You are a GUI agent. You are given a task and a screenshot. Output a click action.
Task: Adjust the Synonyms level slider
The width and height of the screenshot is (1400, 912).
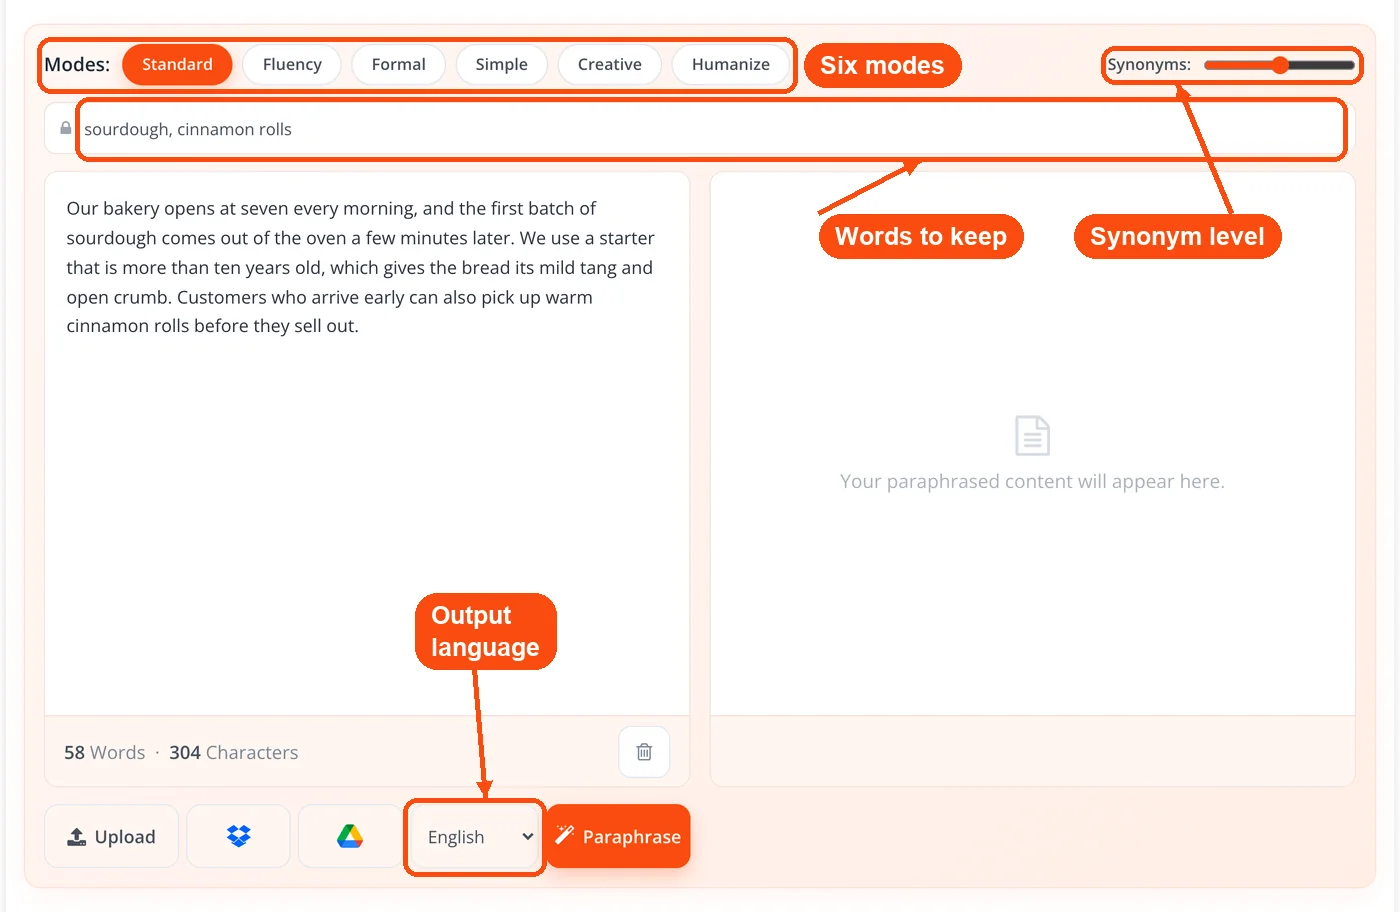1279,65
